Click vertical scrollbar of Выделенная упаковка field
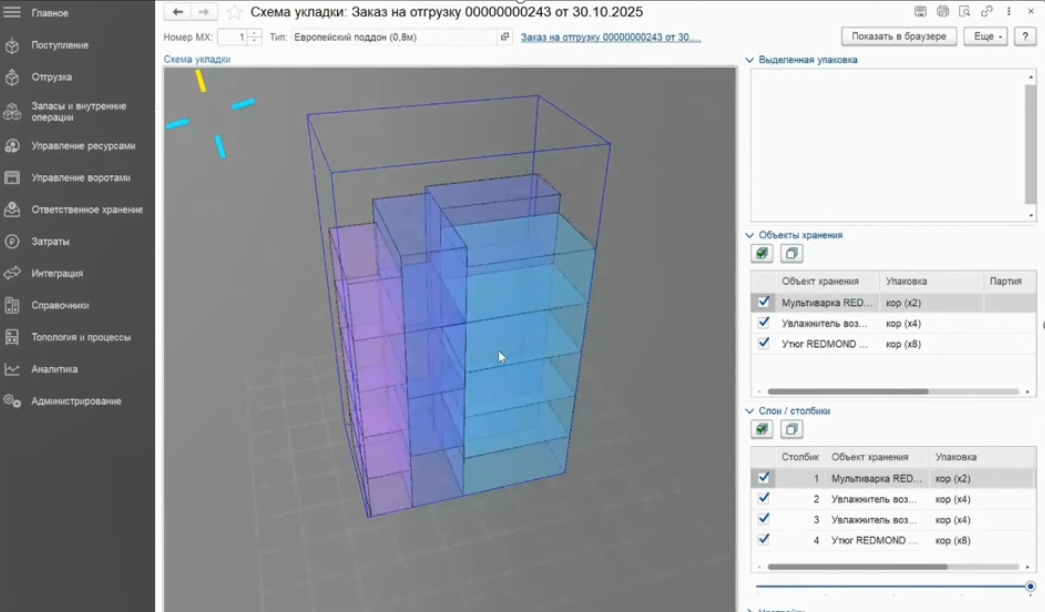Viewport: 1045px width, 612px height. pyautogui.click(x=1030, y=144)
